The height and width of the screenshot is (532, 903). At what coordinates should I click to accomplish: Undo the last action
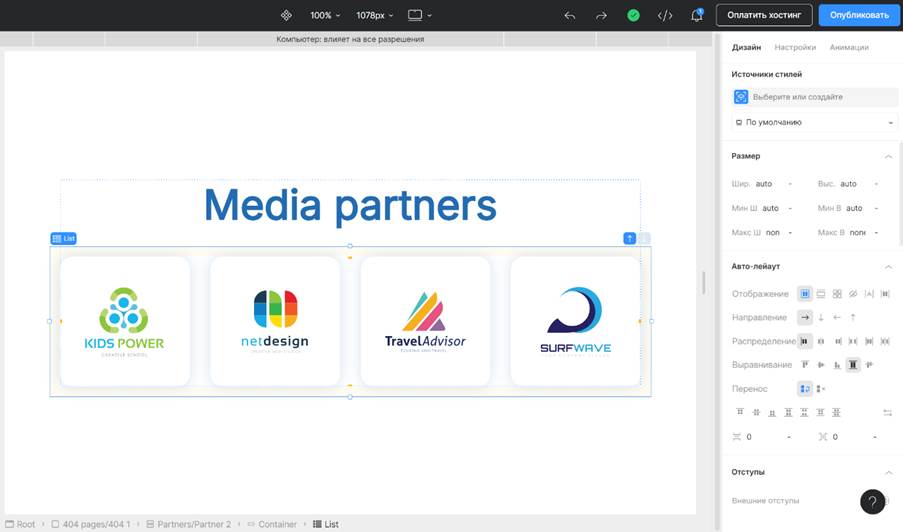click(x=570, y=16)
